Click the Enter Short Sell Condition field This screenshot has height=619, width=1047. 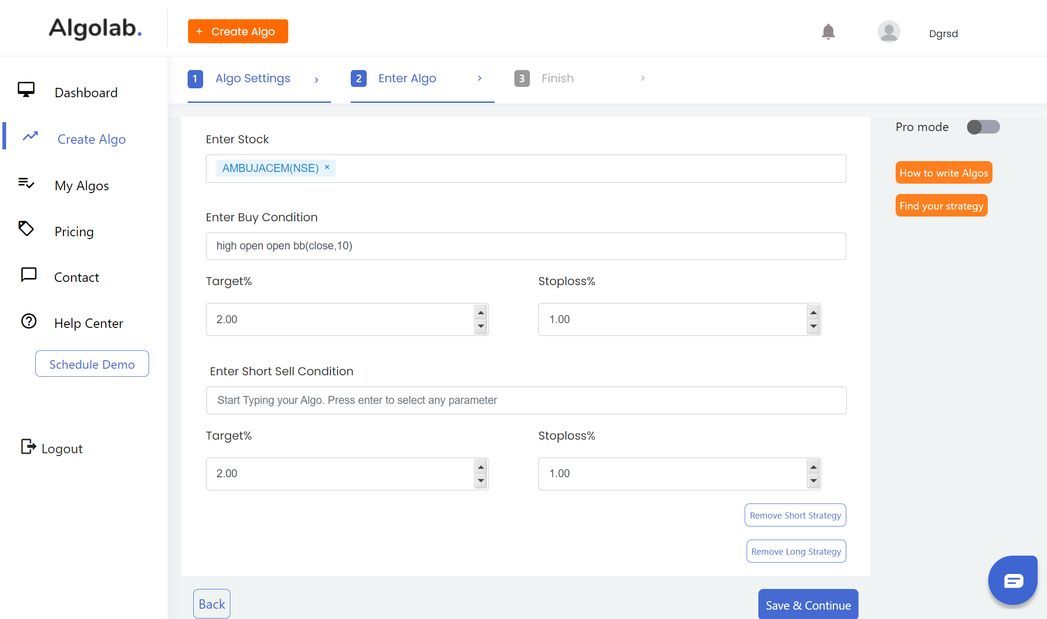click(x=526, y=400)
